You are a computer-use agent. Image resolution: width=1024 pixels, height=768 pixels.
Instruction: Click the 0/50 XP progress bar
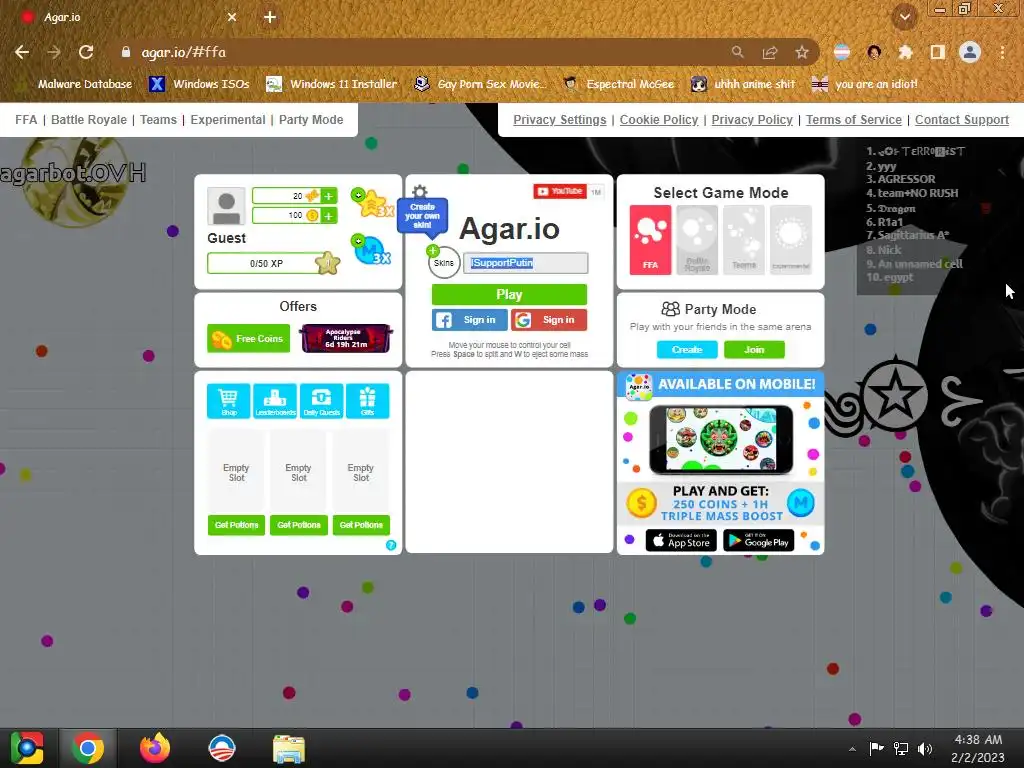[266, 263]
